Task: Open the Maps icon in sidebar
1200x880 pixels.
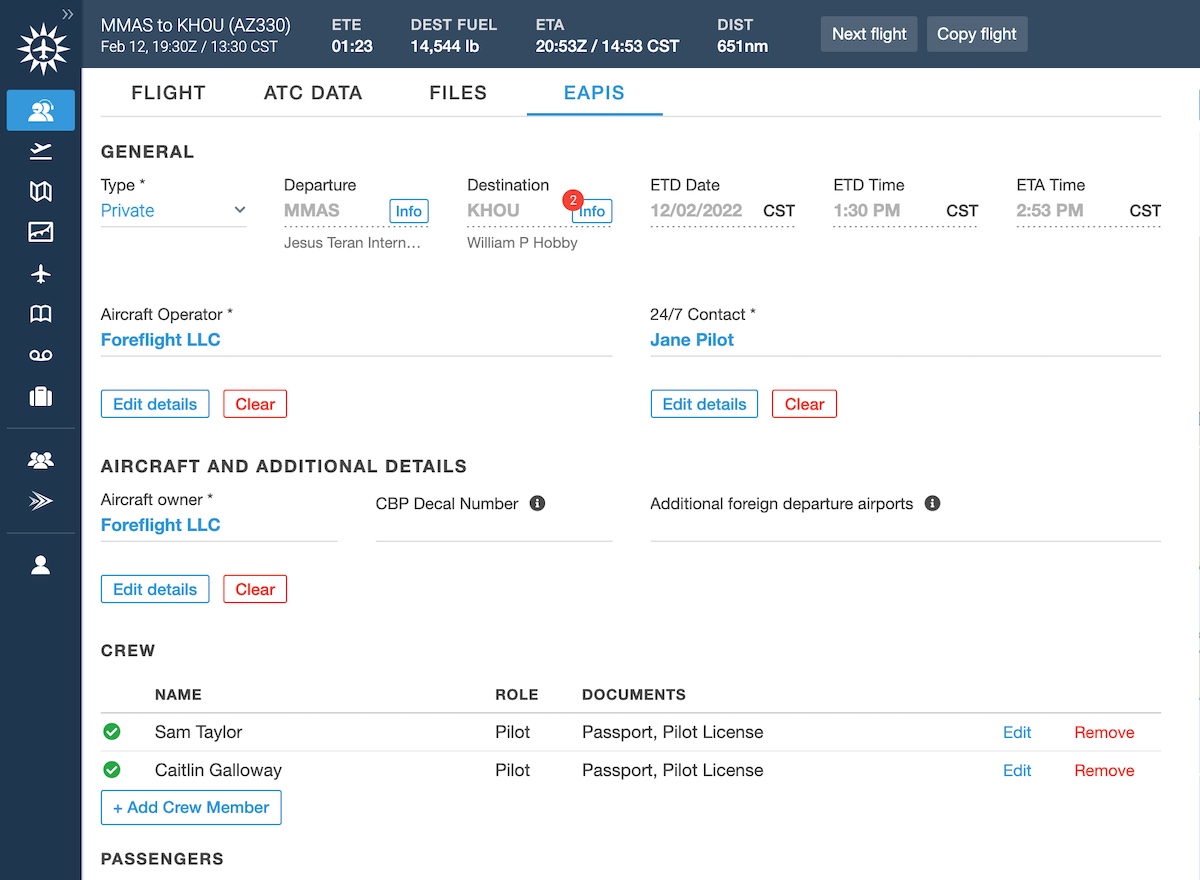Action: (40, 192)
